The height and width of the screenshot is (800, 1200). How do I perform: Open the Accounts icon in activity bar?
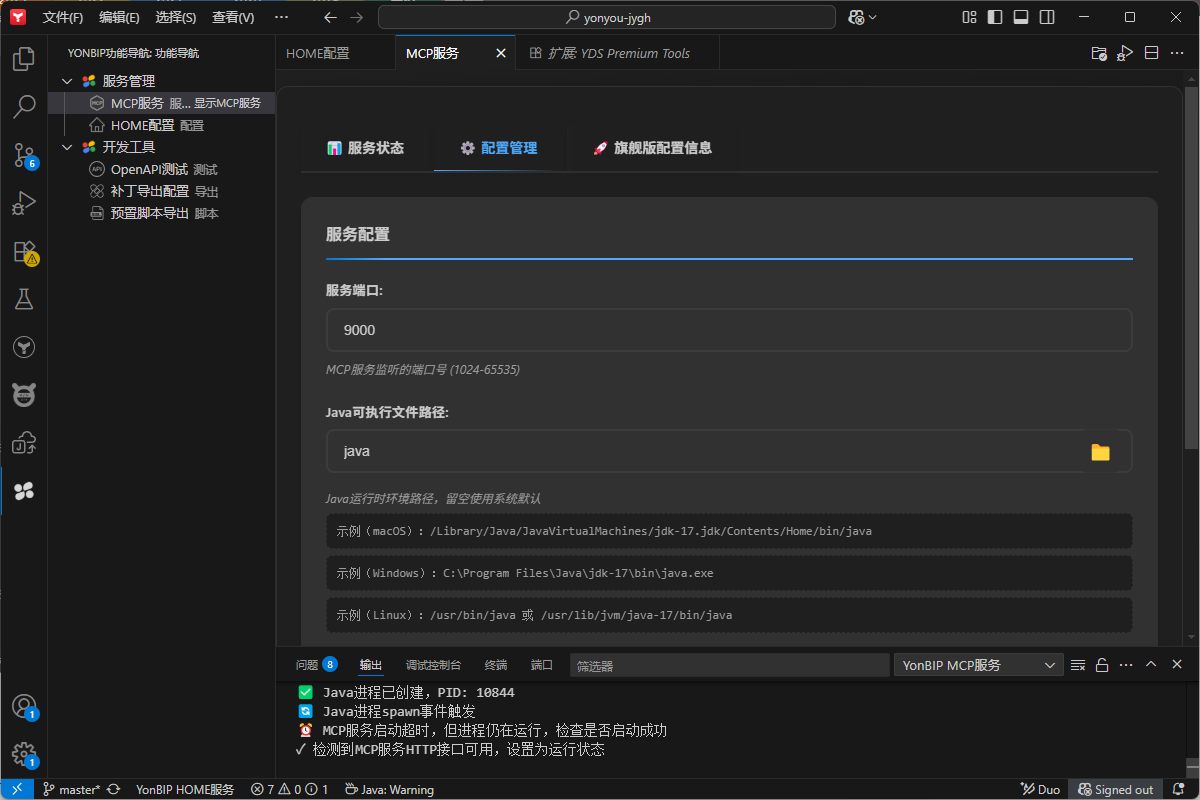point(24,706)
